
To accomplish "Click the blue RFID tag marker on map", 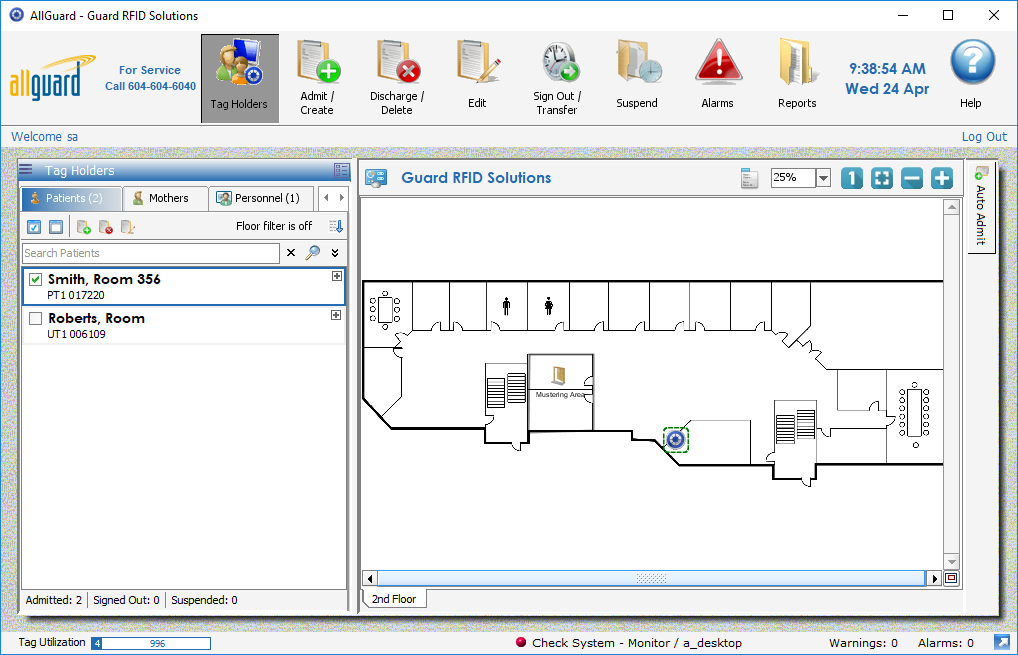I will click(676, 440).
